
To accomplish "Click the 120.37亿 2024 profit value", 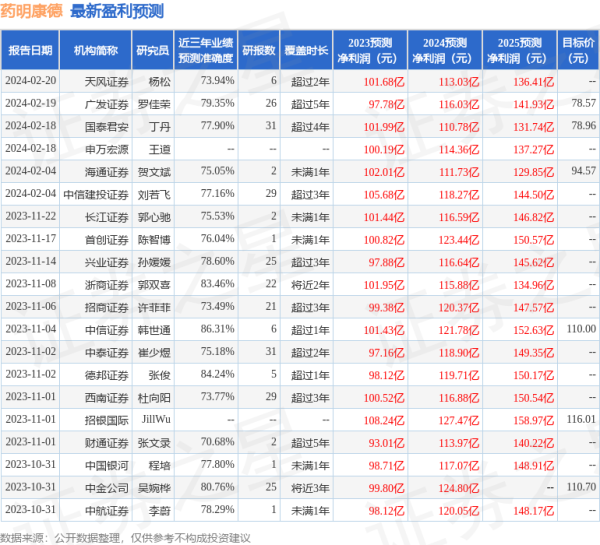I will coord(458,307).
